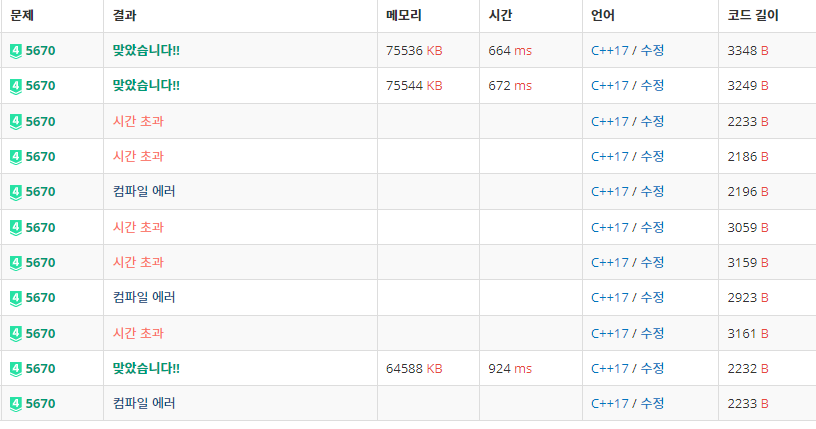
Task: Click 수정 edit link in the 3161 B row
Action: [652, 333]
